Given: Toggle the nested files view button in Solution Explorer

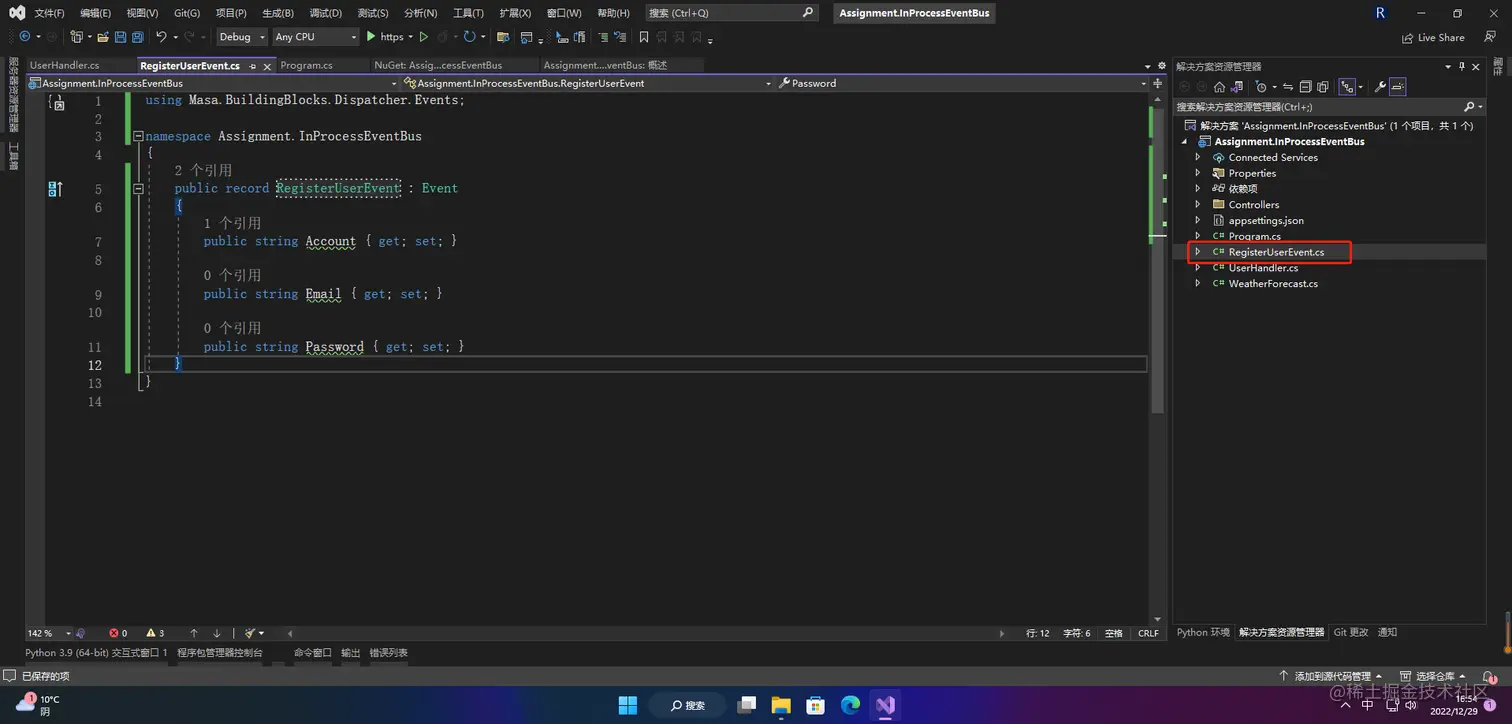Looking at the screenshot, I should pos(1347,87).
